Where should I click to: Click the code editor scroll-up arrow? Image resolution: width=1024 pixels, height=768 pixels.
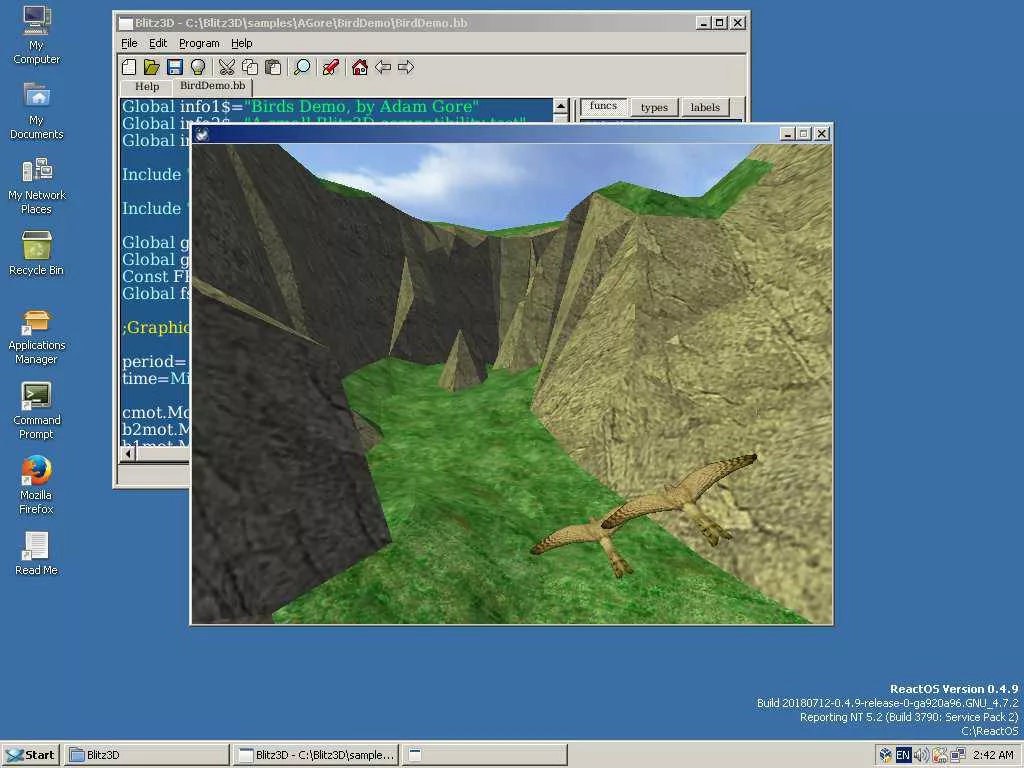(560, 106)
